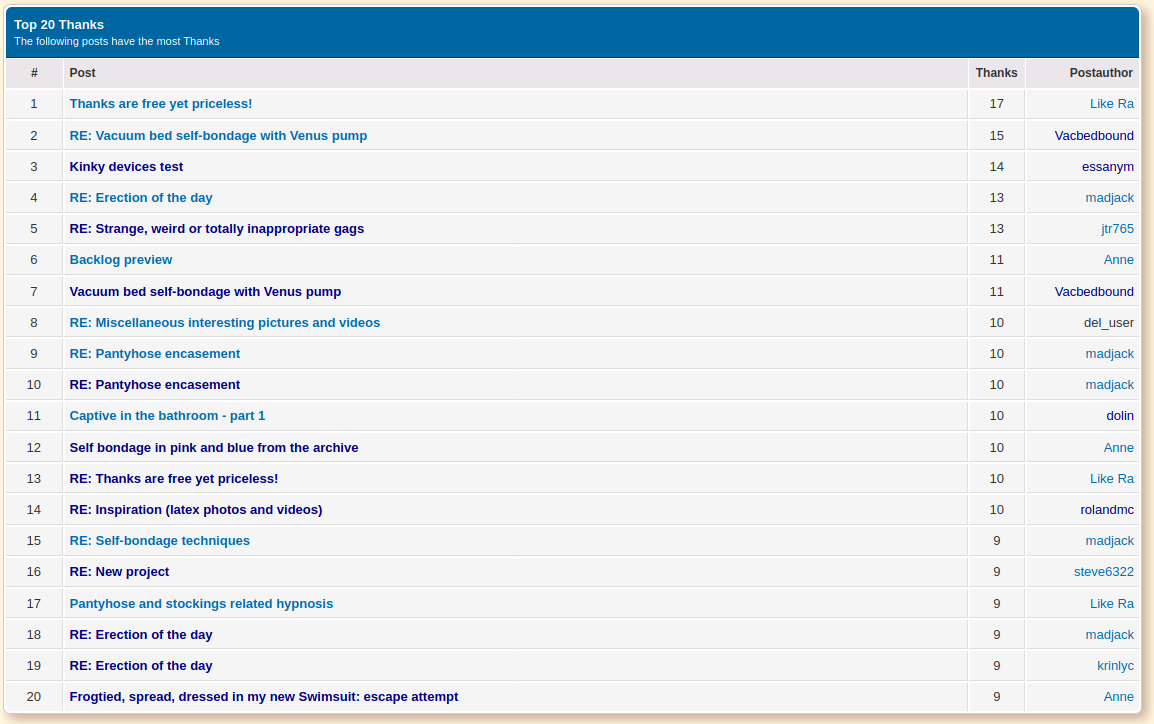Screen dimensions: 1154x724
Task: Click author name dolin
Action: (x=1119, y=416)
